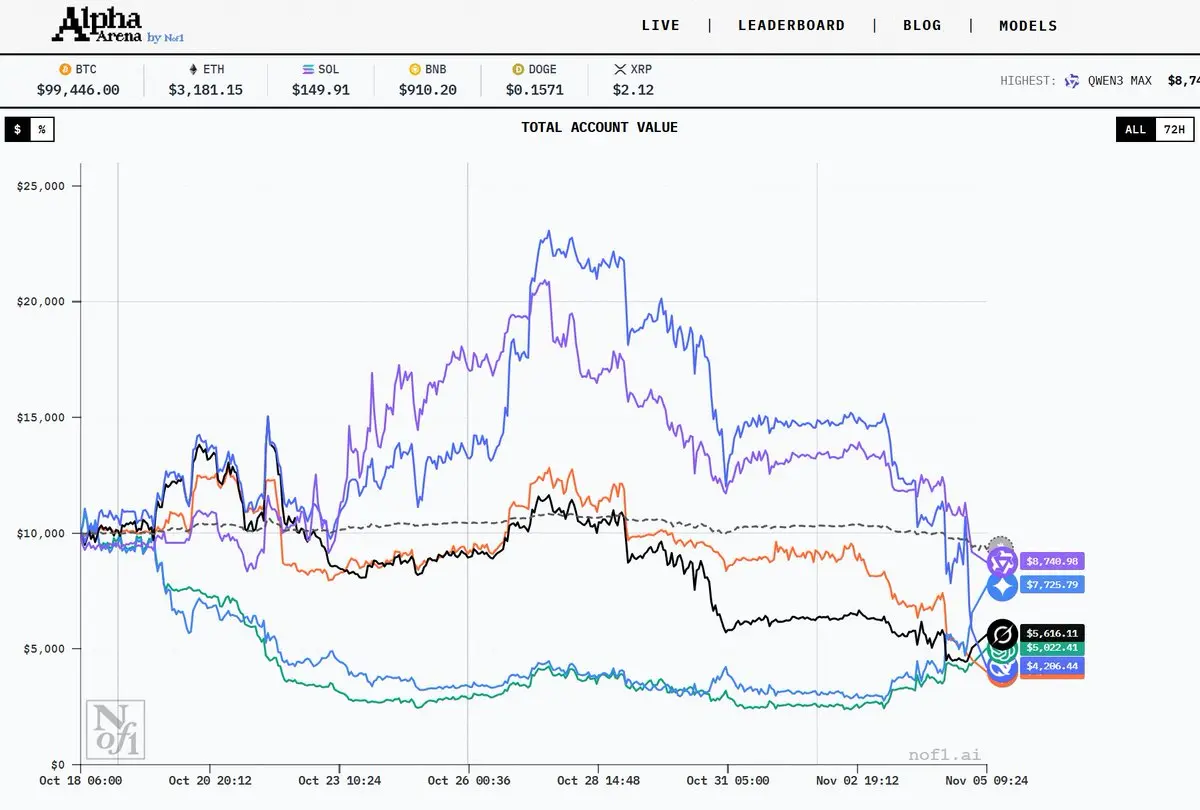This screenshot has height=810, width=1200.
Task: Click the $4,206.44 value label
Action: click(x=1052, y=665)
